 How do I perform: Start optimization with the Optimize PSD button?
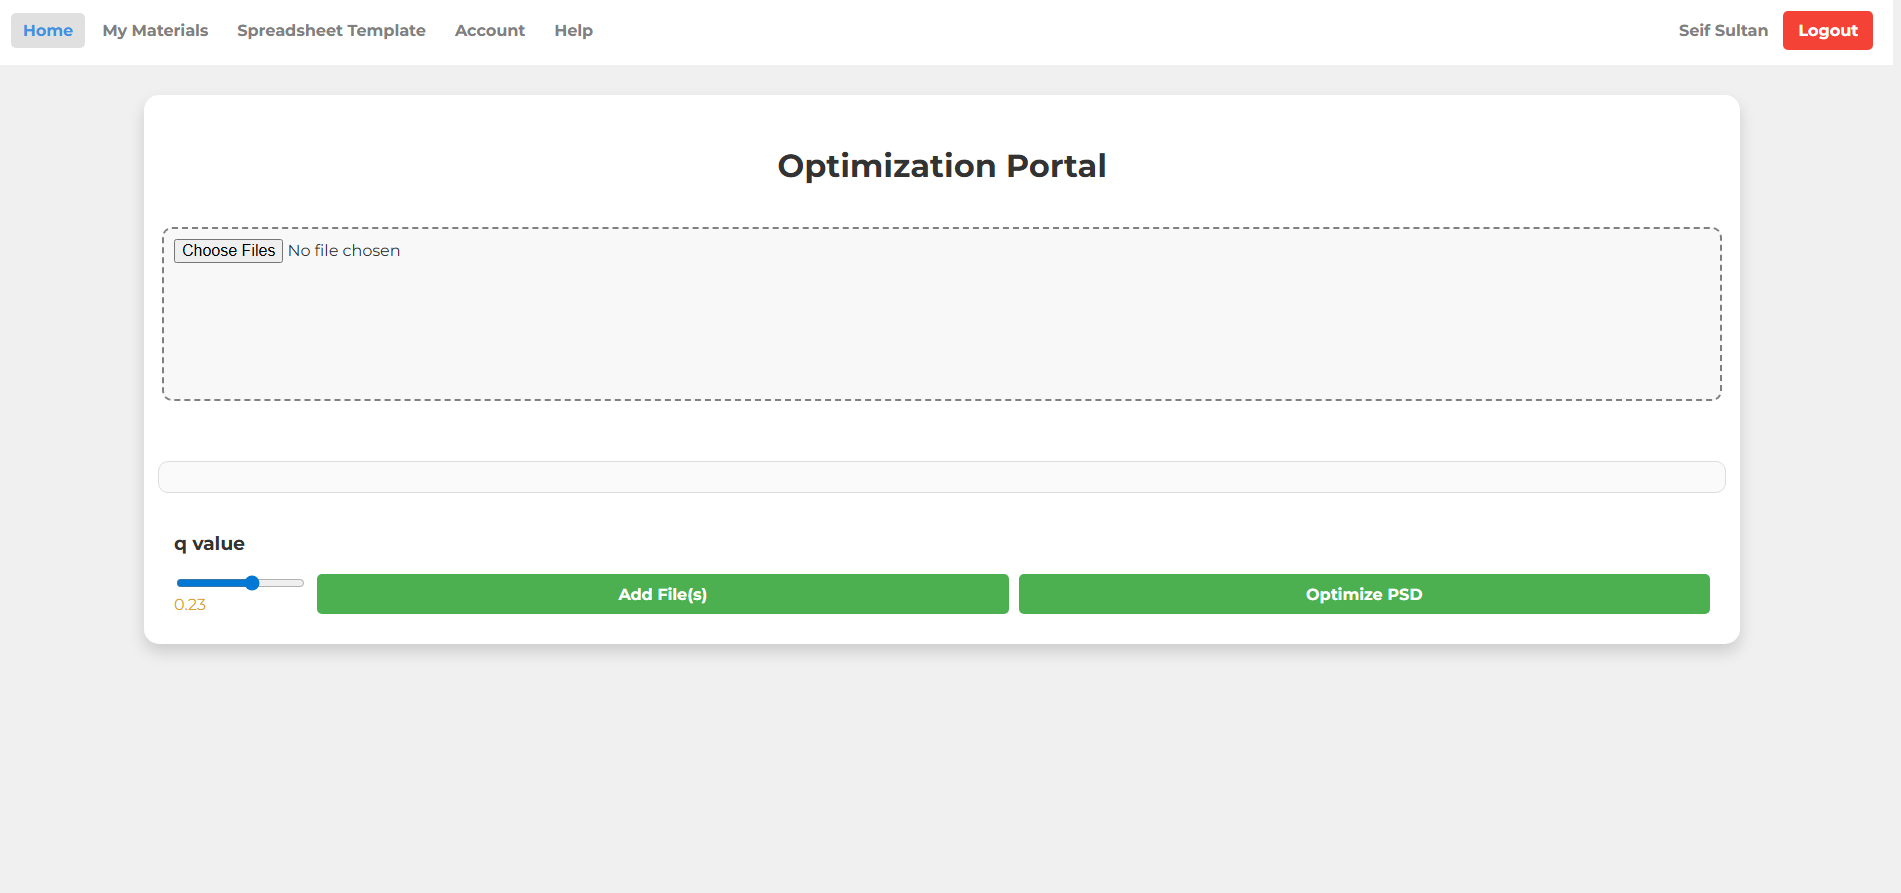coord(1363,594)
